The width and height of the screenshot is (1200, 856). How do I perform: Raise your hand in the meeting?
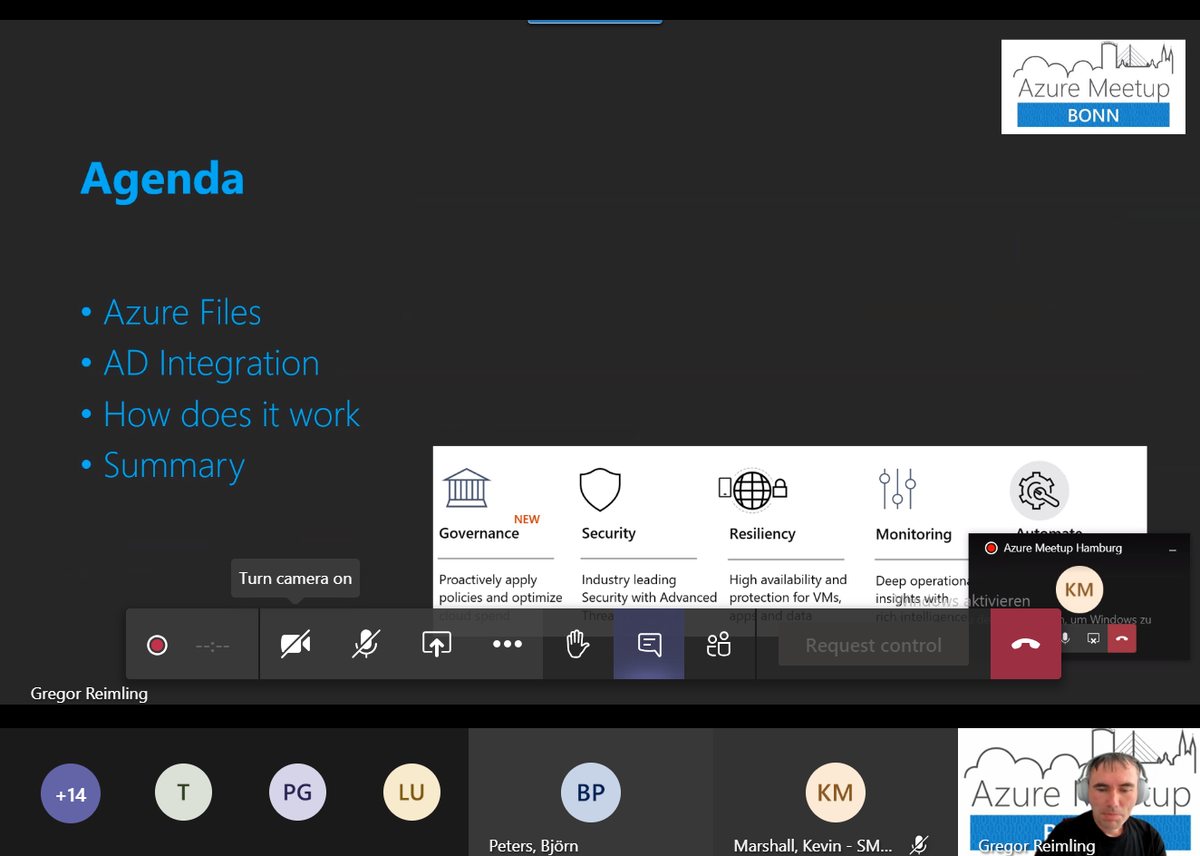[x=578, y=645]
